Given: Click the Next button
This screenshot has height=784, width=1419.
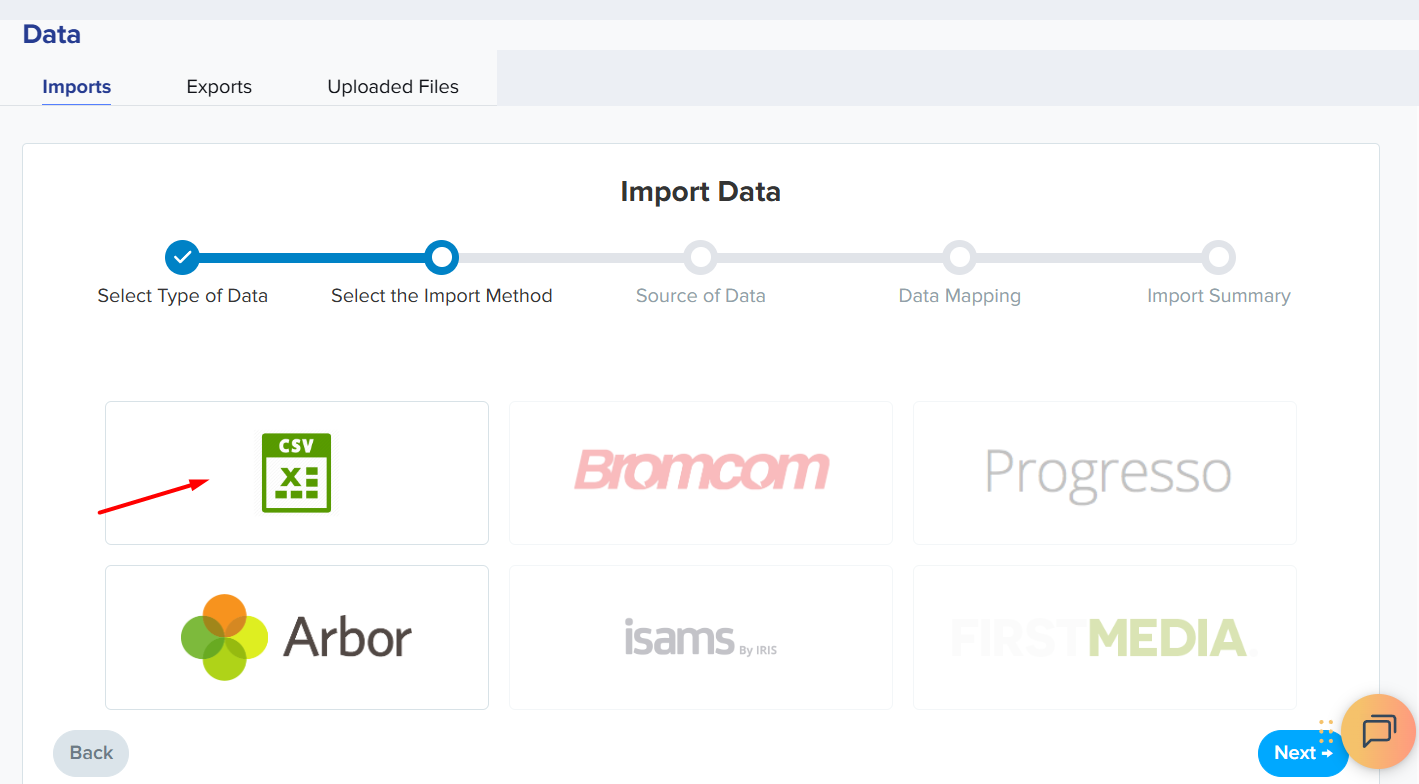Looking at the screenshot, I should [x=1302, y=753].
